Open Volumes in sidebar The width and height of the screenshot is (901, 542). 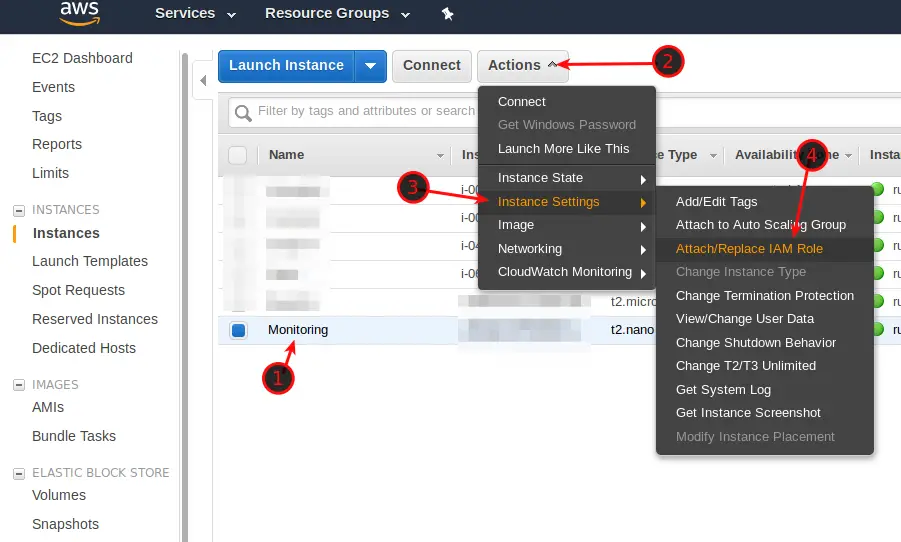tap(59, 495)
